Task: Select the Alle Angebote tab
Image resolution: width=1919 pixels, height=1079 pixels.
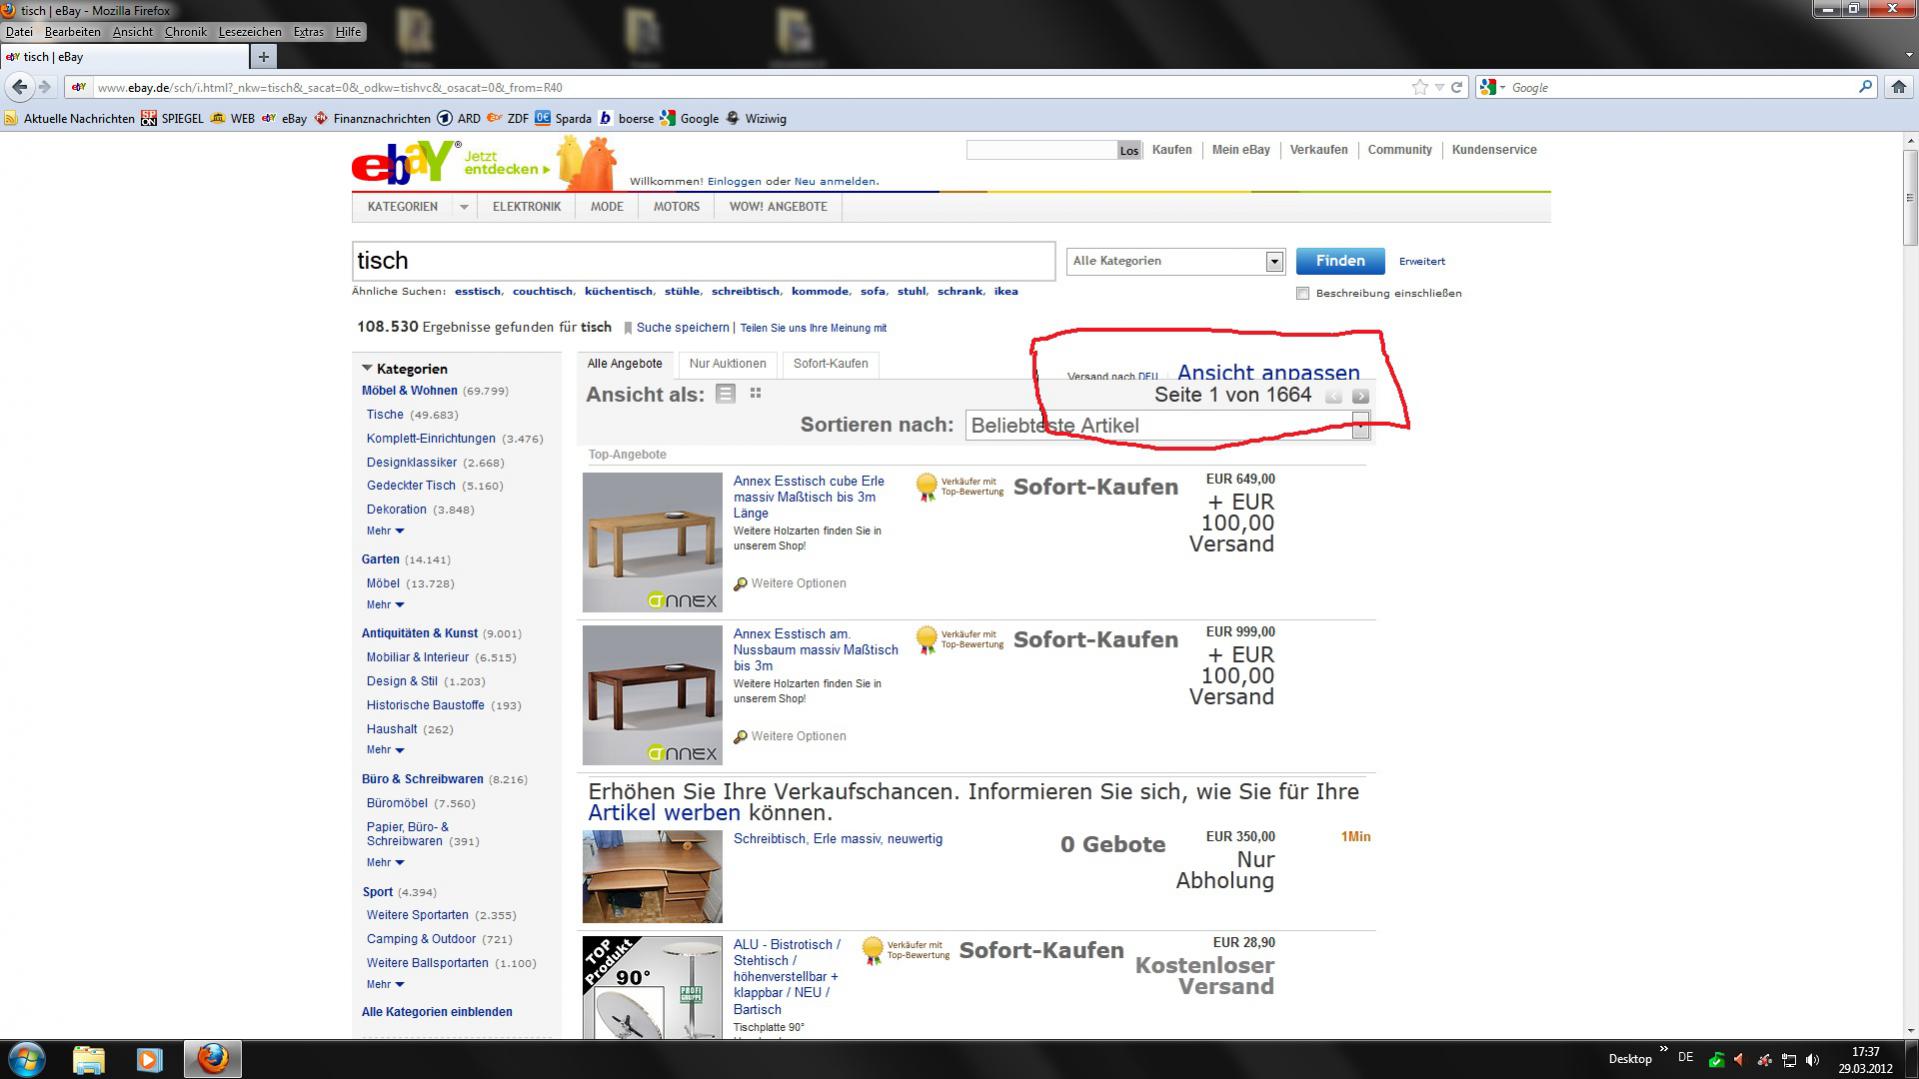Action: [625, 364]
